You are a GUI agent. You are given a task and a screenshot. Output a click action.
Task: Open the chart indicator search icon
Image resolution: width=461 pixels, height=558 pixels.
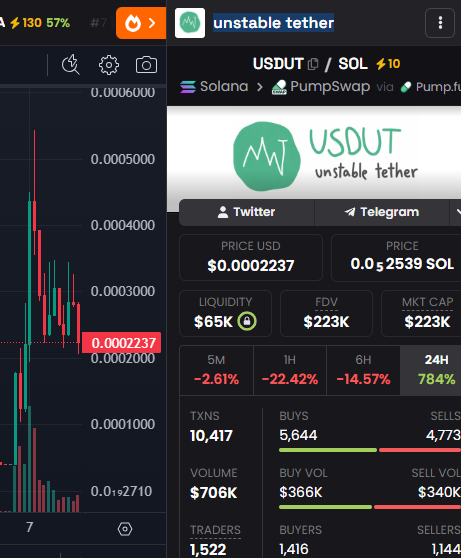click(x=70, y=65)
